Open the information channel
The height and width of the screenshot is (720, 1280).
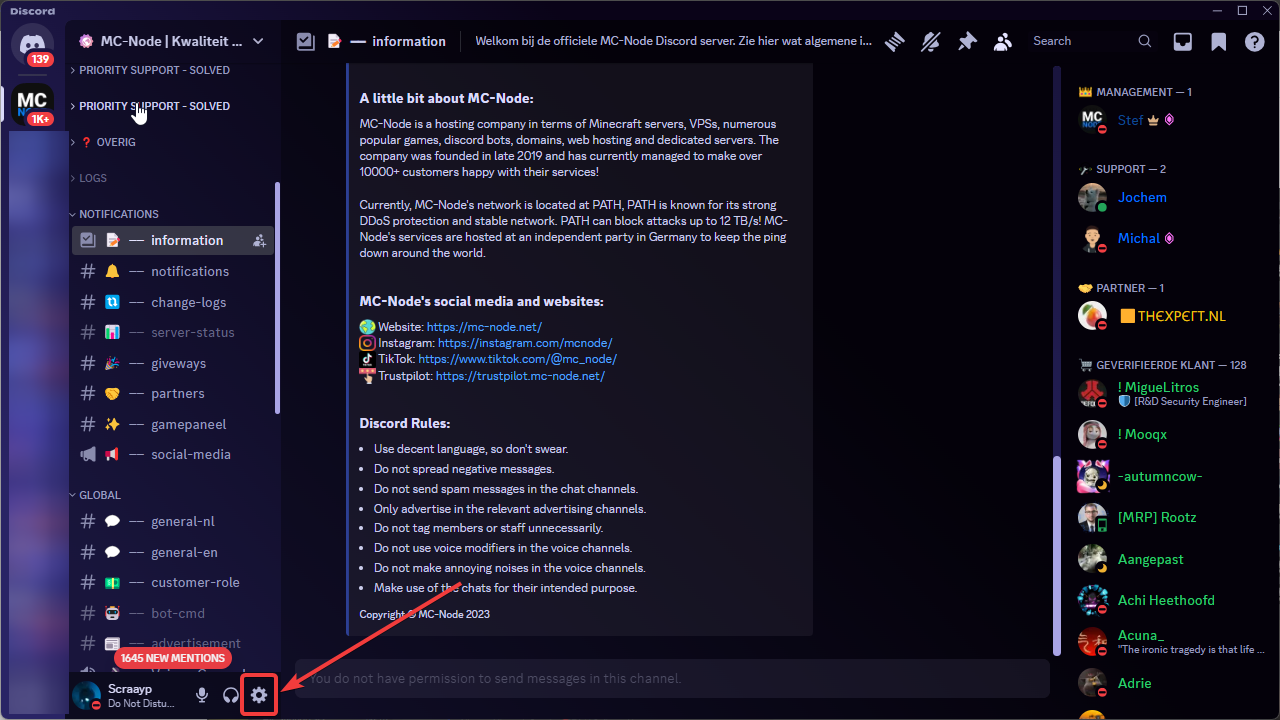pos(173,240)
